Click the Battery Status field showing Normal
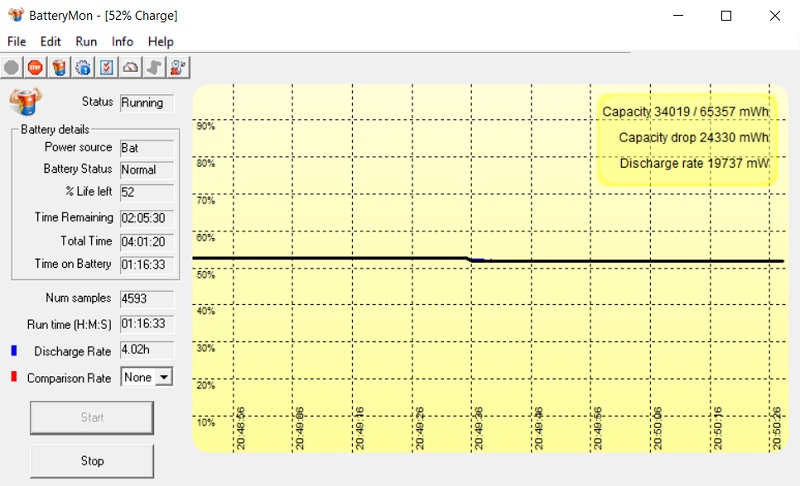Screen dimensions: 800x486 147,170
